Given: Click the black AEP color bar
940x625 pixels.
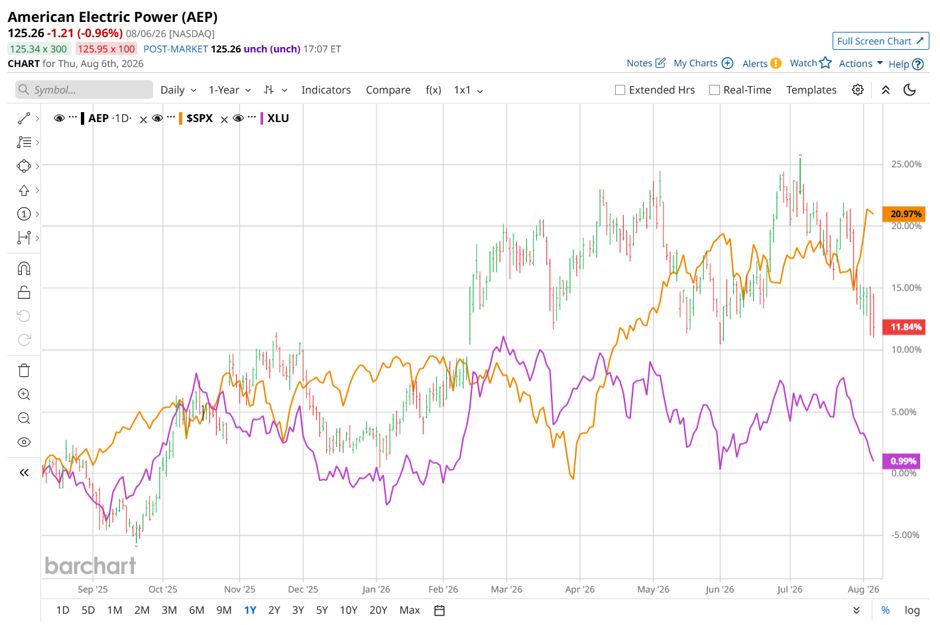Looking at the screenshot, I should pos(82,118).
